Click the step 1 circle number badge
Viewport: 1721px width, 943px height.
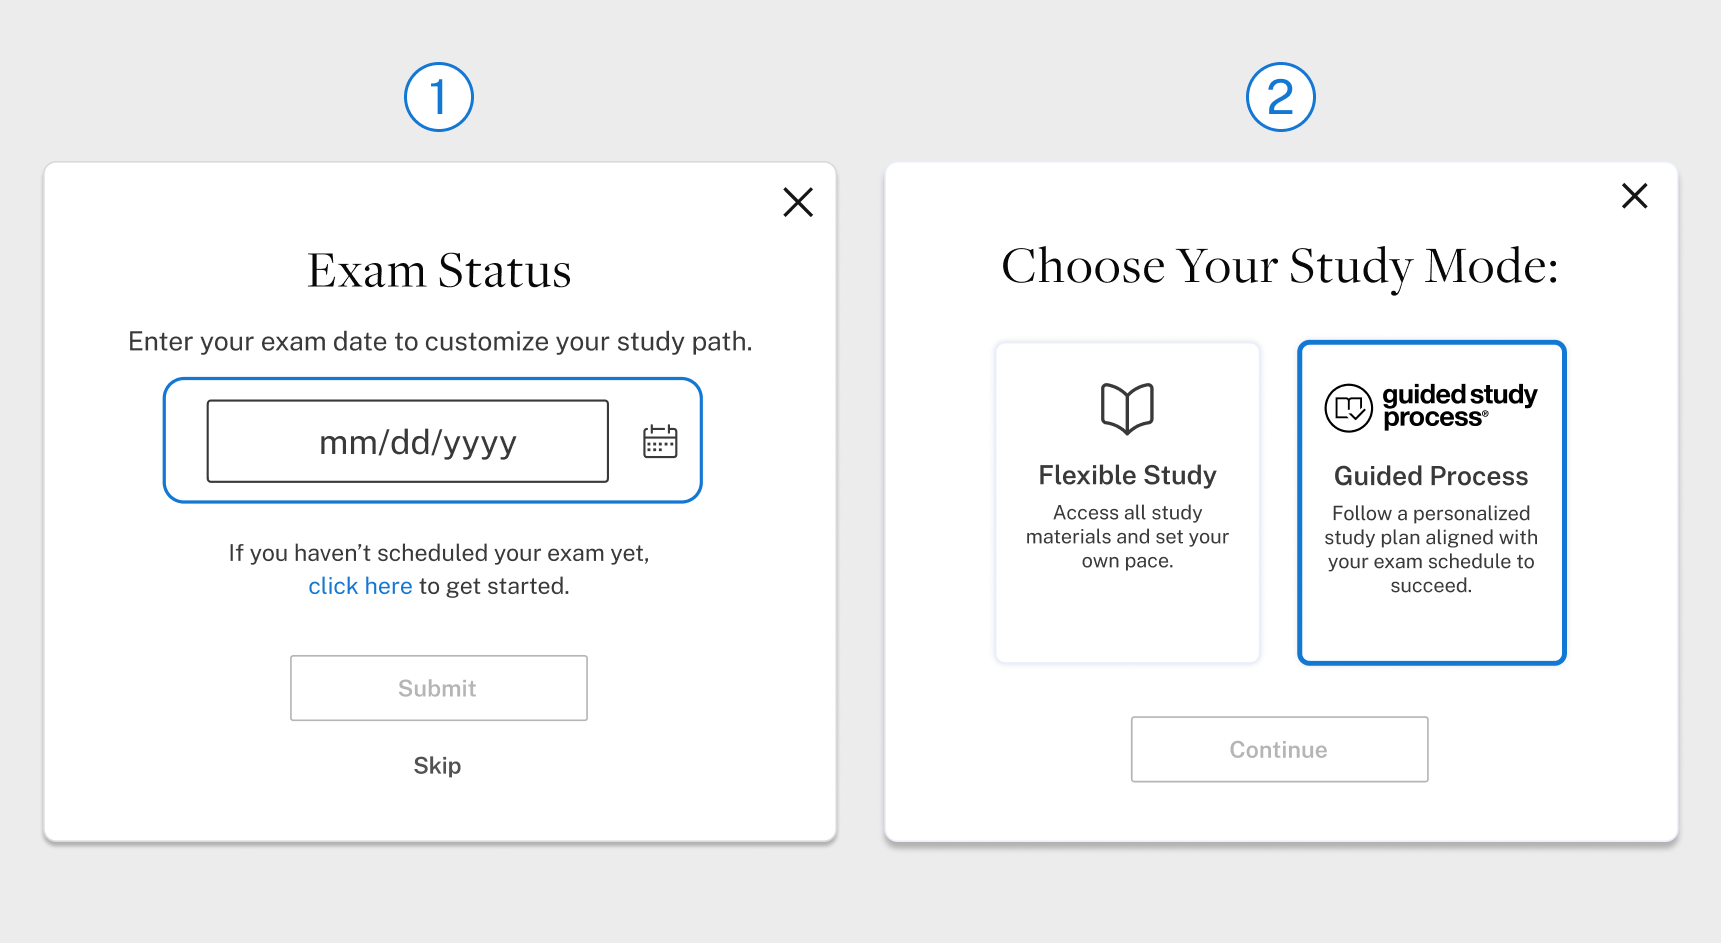click(x=438, y=97)
